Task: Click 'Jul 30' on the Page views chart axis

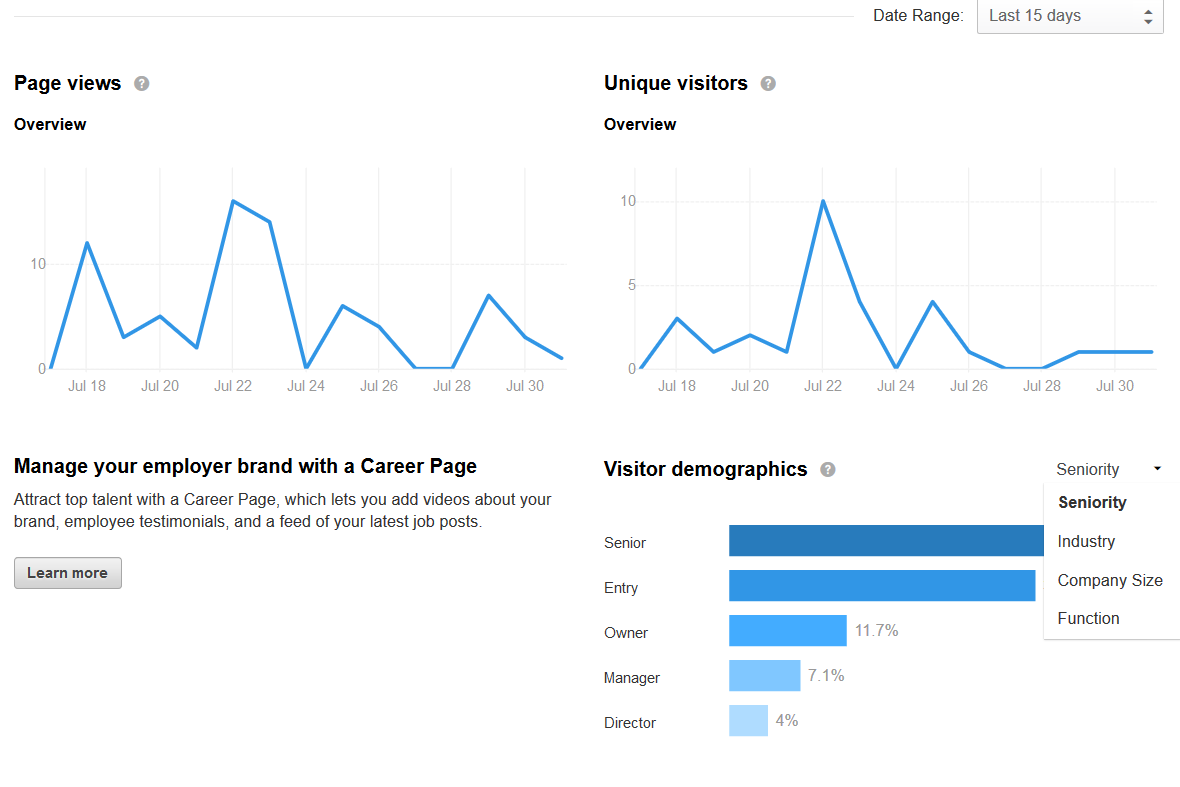Action: pos(525,386)
